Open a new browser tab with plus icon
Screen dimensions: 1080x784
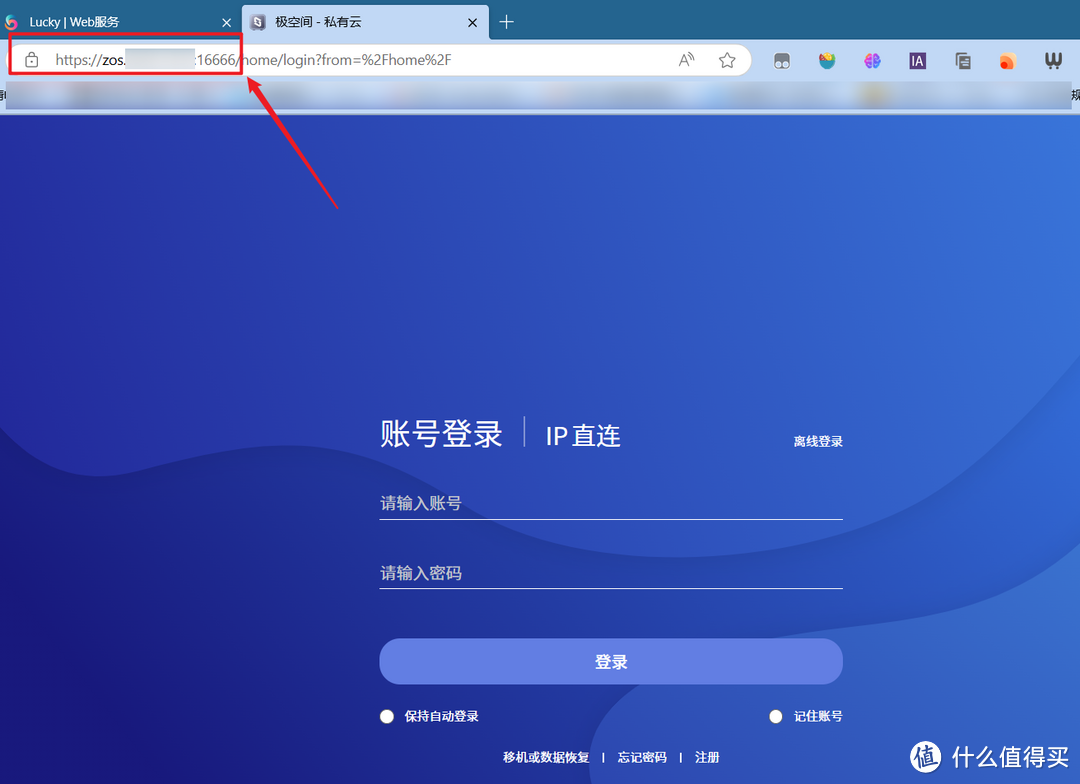point(506,21)
